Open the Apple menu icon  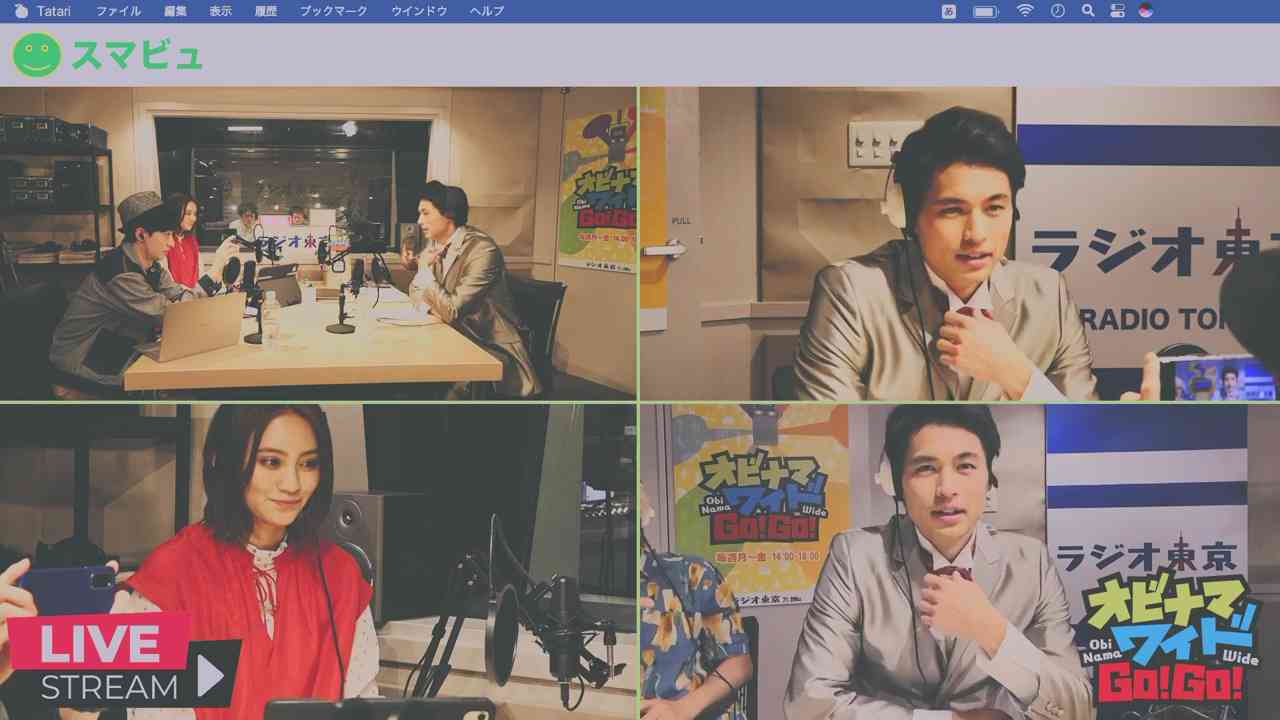21,11
